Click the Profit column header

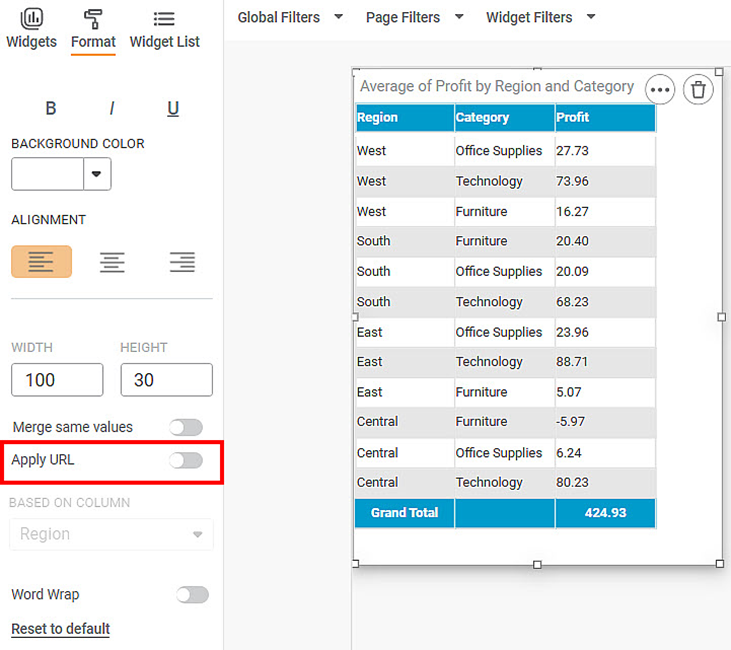tap(604, 117)
